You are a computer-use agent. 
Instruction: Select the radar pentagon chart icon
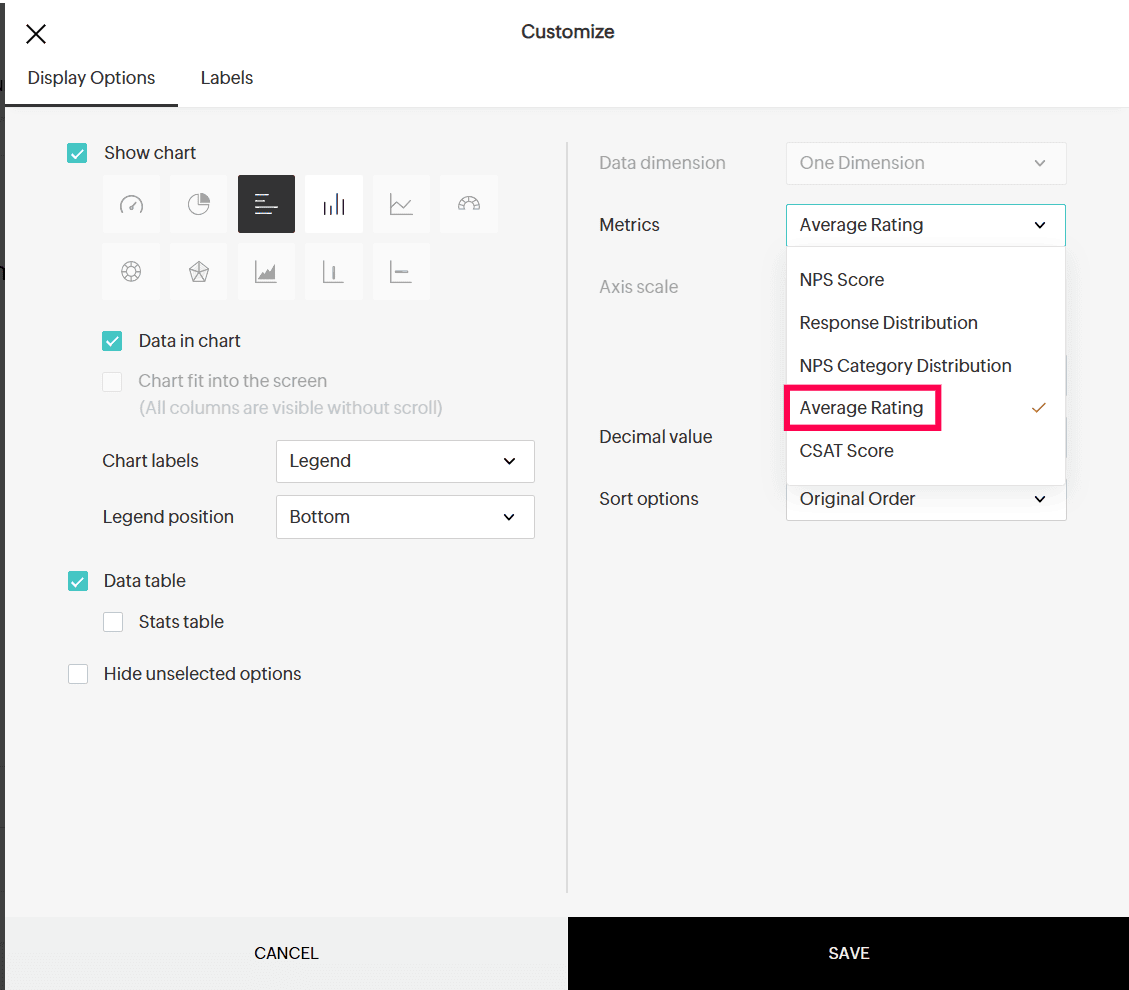click(x=199, y=272)
